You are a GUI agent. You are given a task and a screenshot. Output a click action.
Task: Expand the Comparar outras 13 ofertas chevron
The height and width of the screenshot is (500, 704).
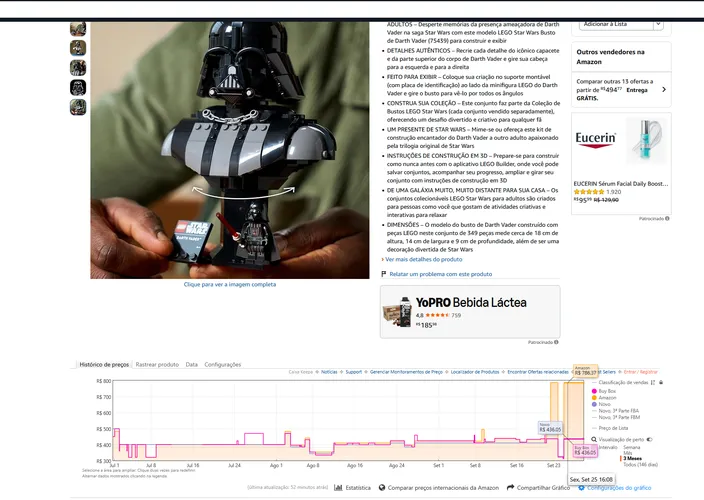(x=664, y=90)
